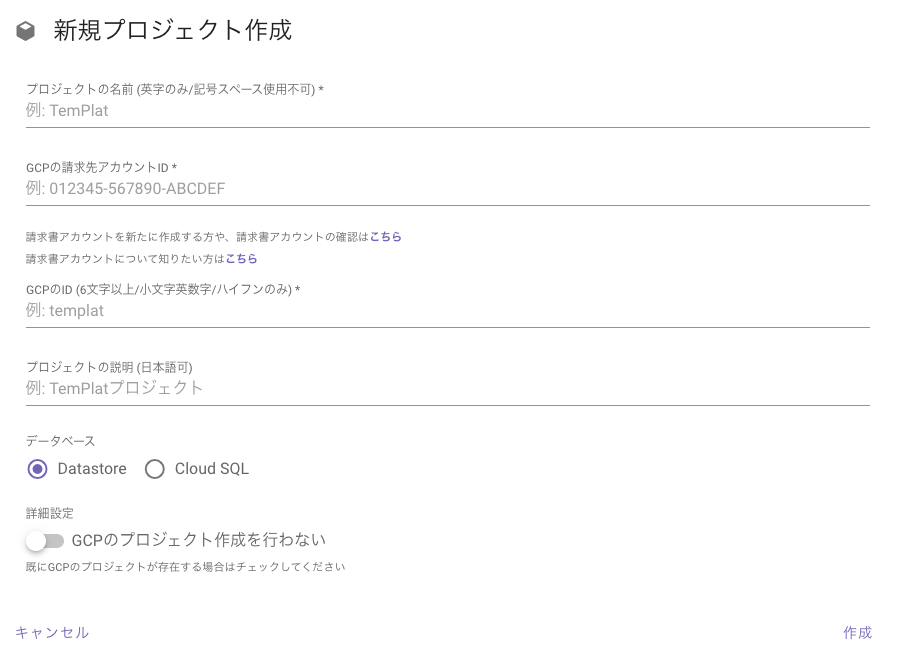Image resolution: width=897 pixels, height=657 pixels.
Task: Click the キャンセル button
Action: [x=52, y=632]
